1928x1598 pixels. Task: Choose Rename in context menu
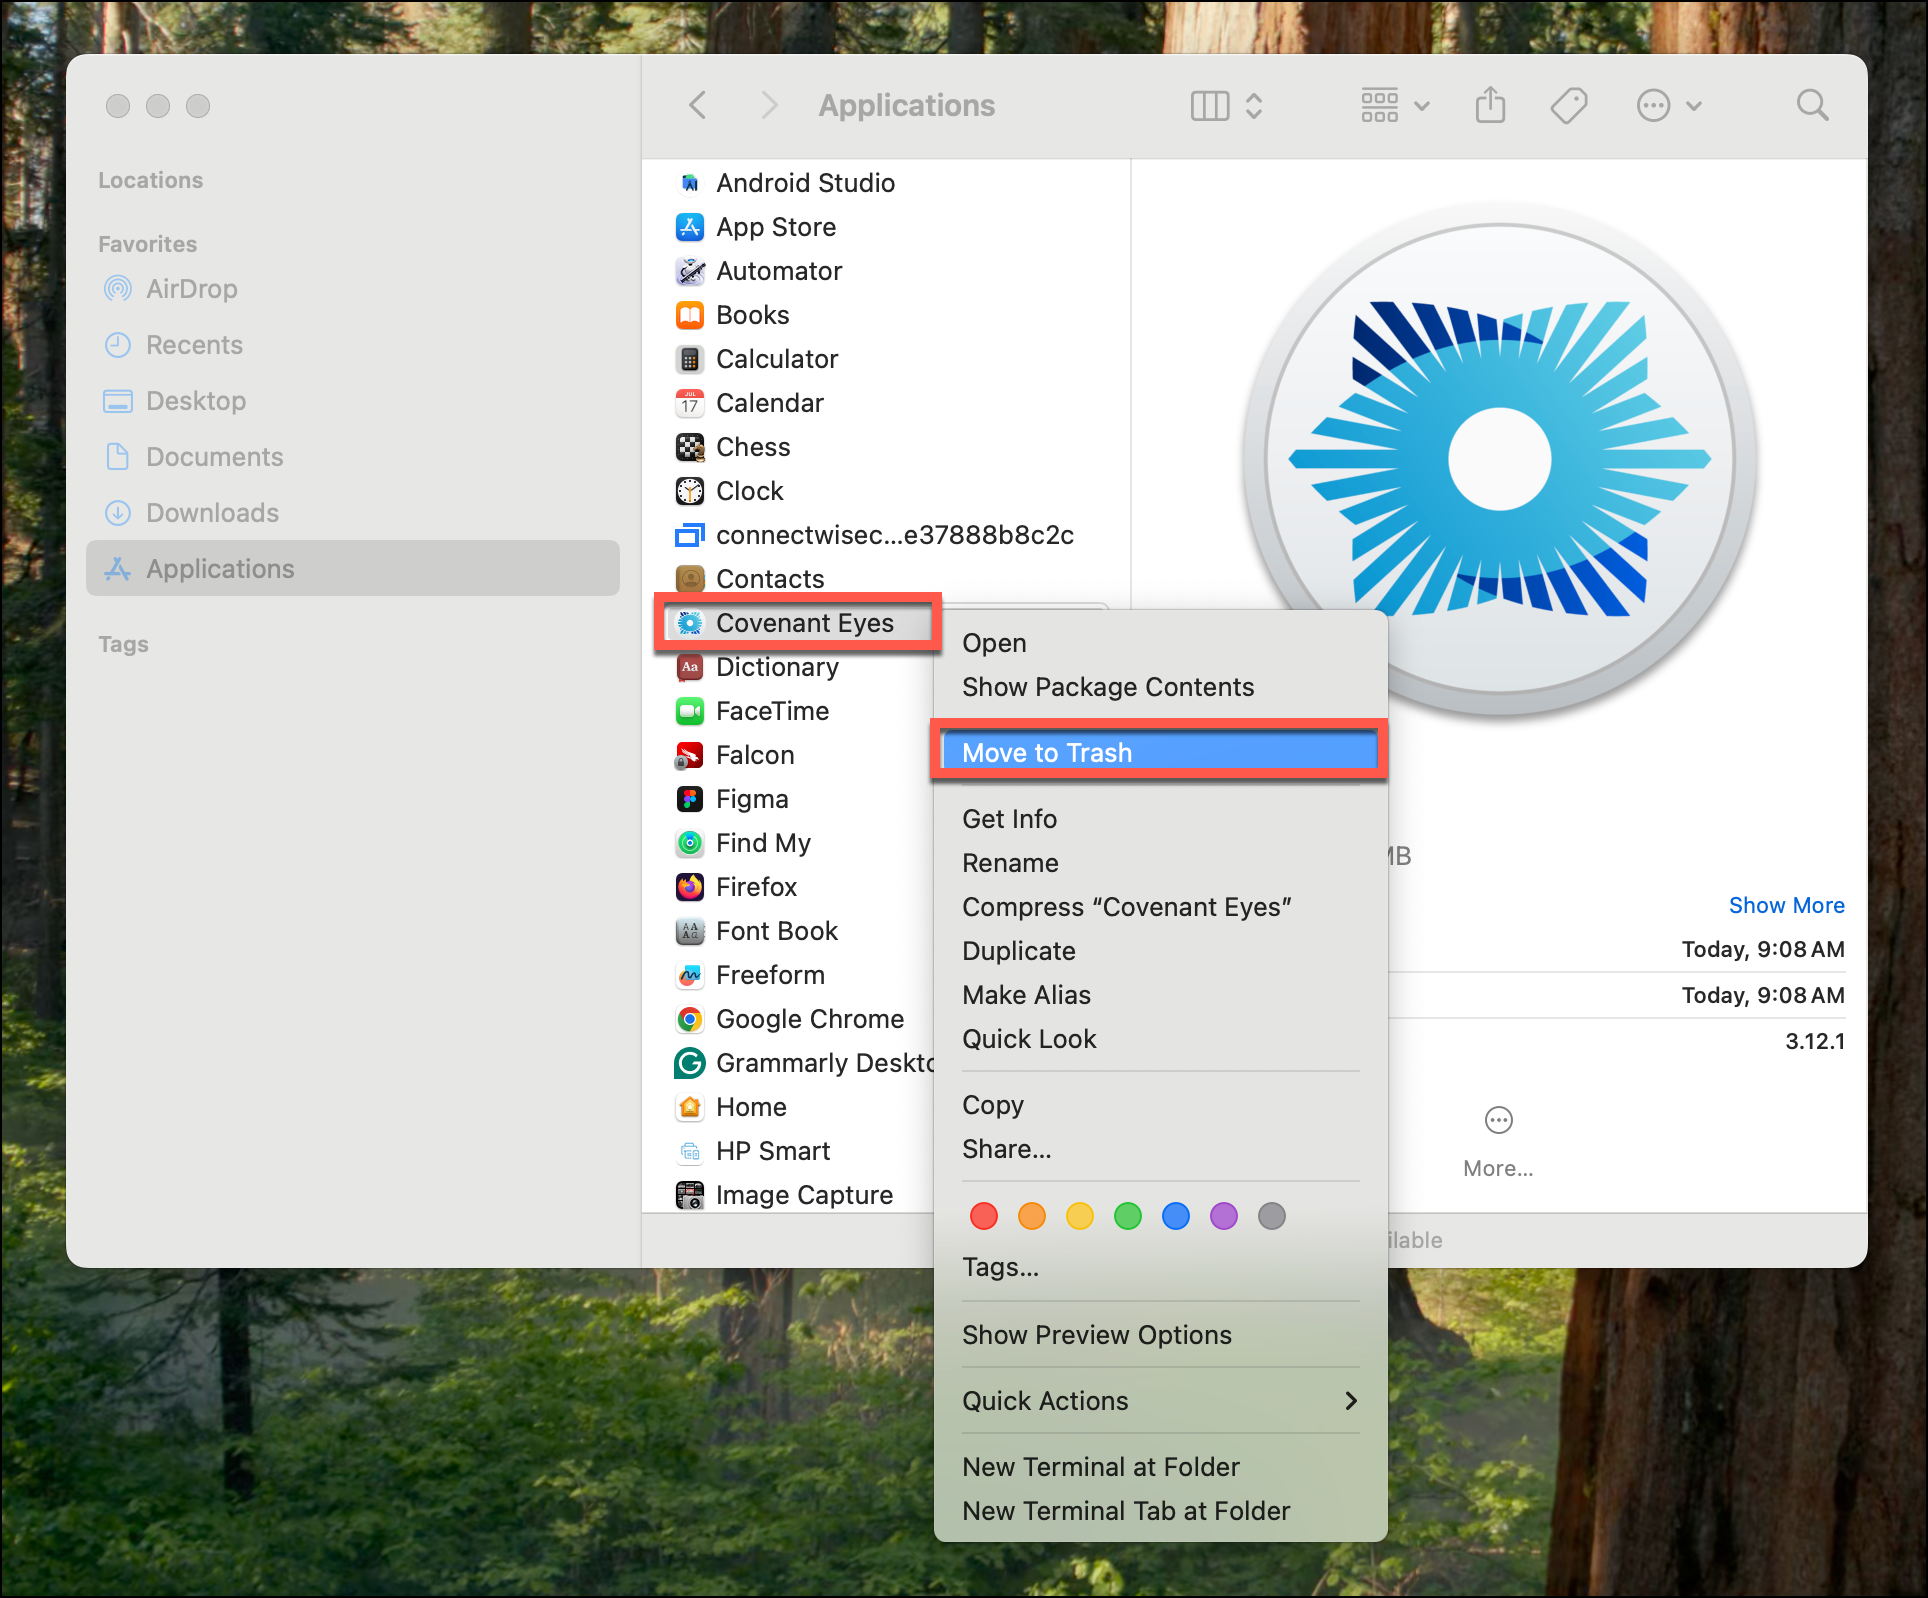(1160, 863)
